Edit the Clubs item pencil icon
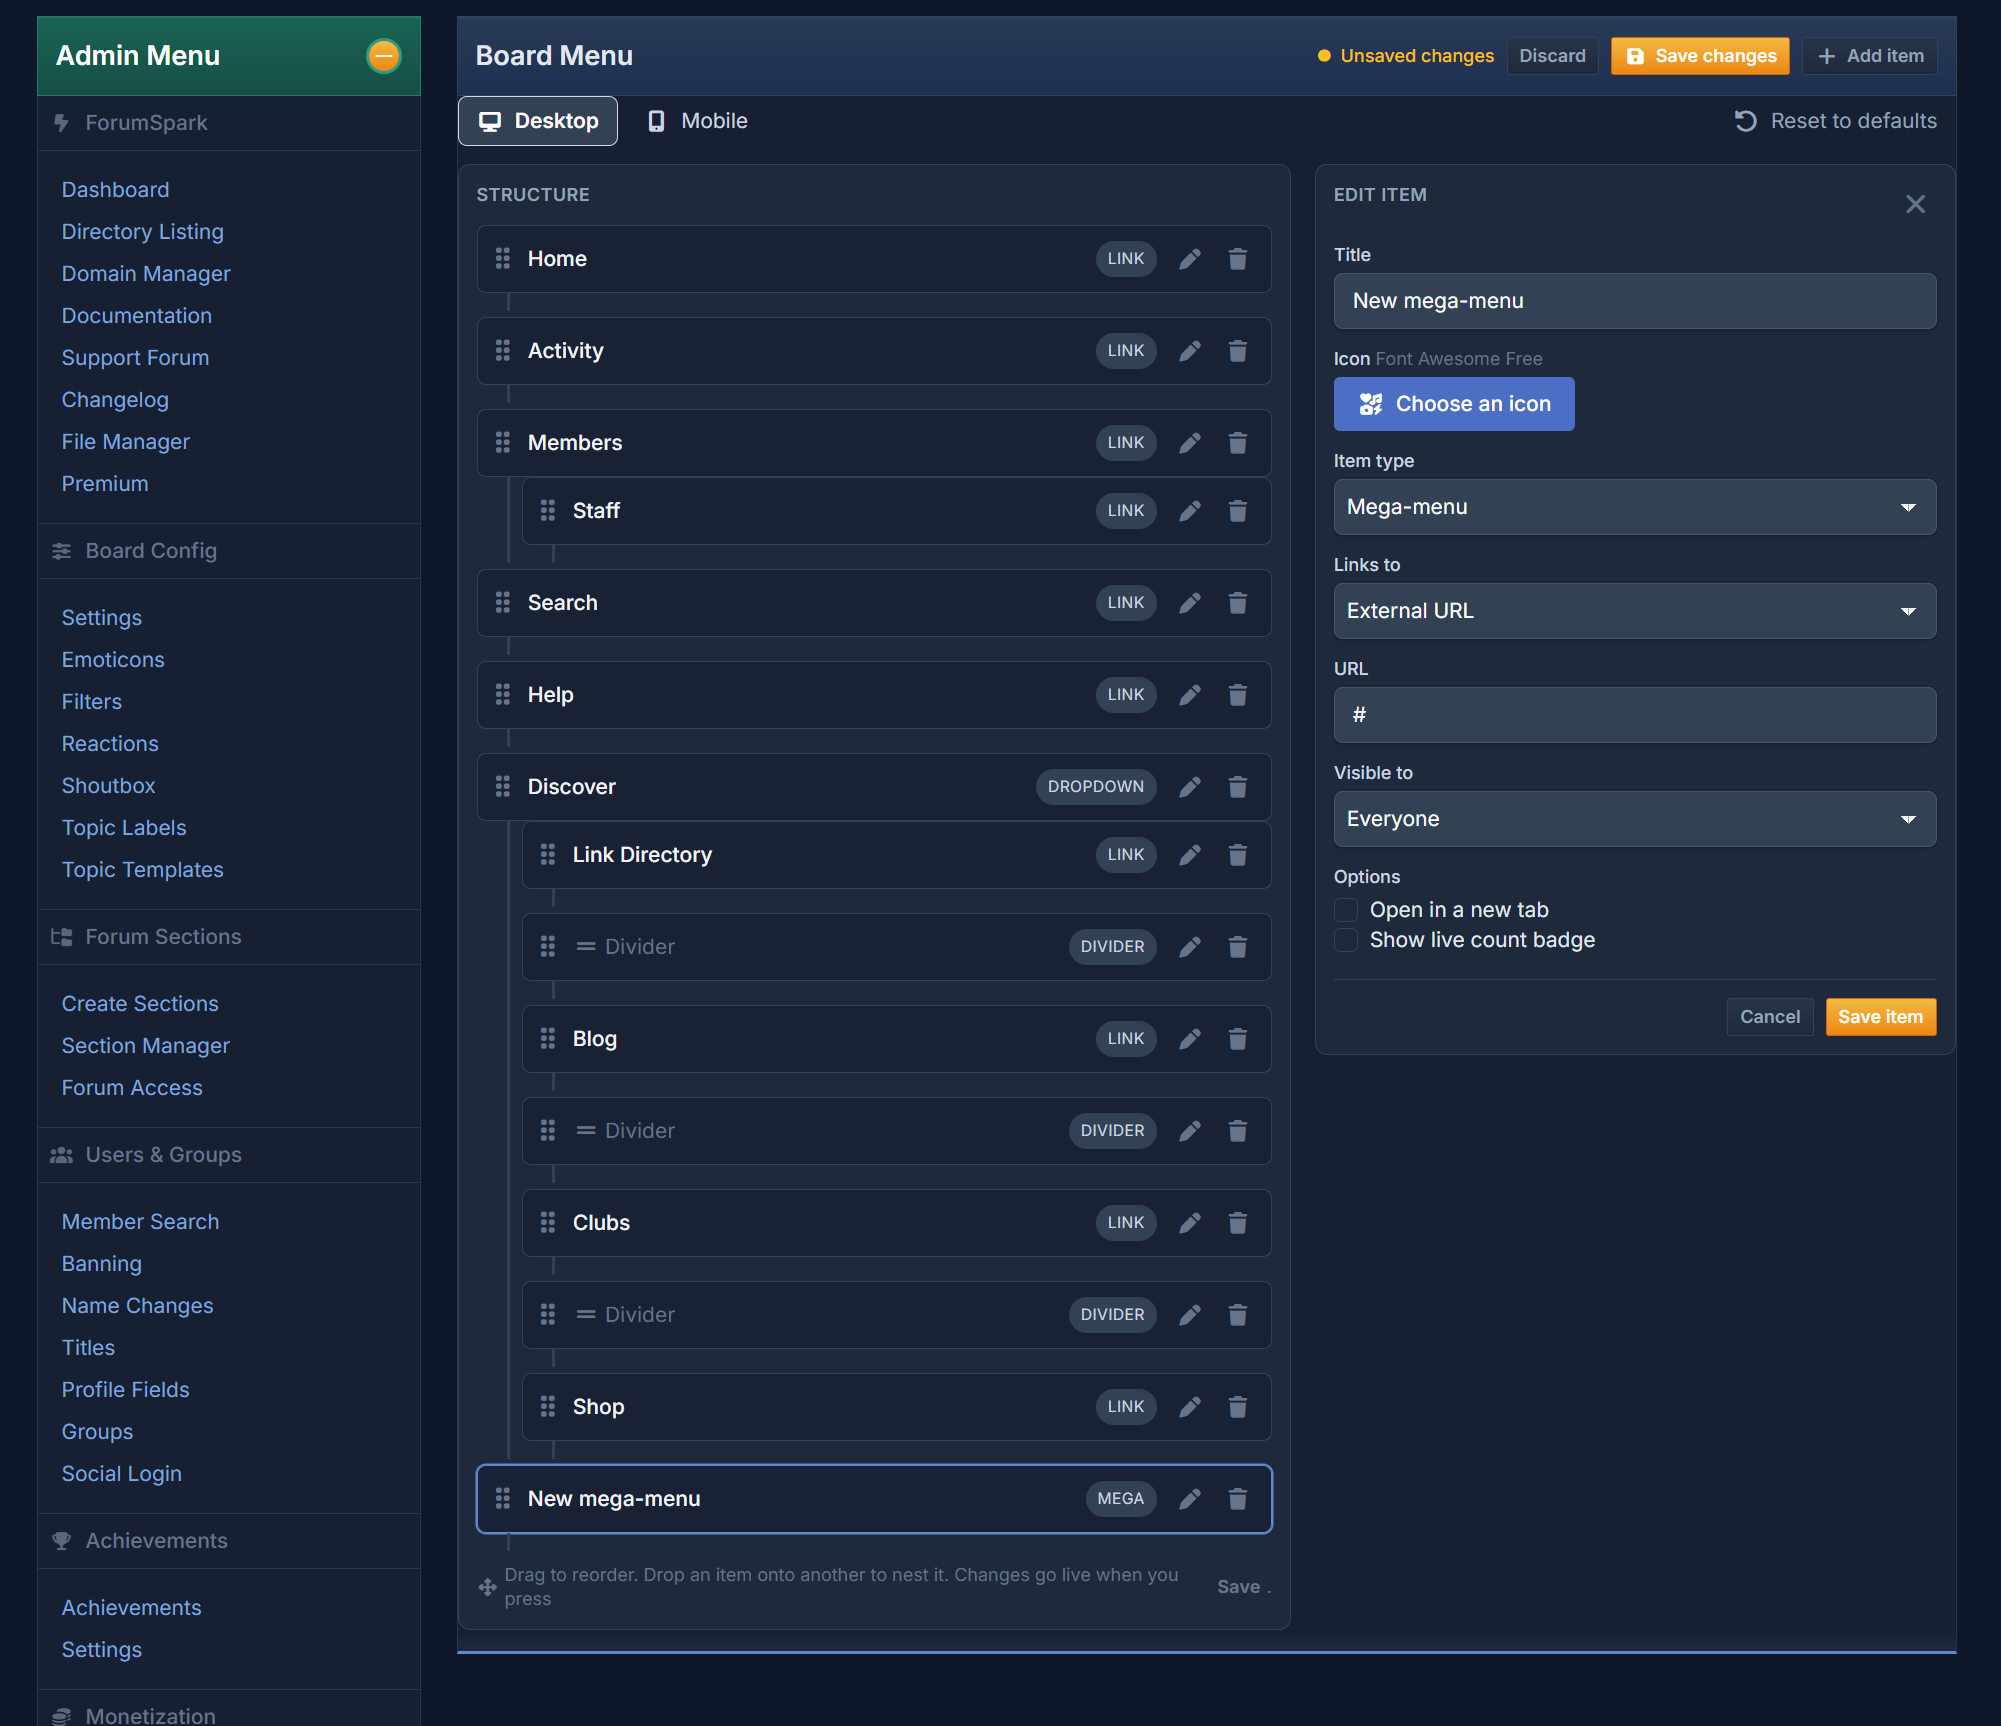This screenshot has height=1726, width=2001. (1189, 1223)
